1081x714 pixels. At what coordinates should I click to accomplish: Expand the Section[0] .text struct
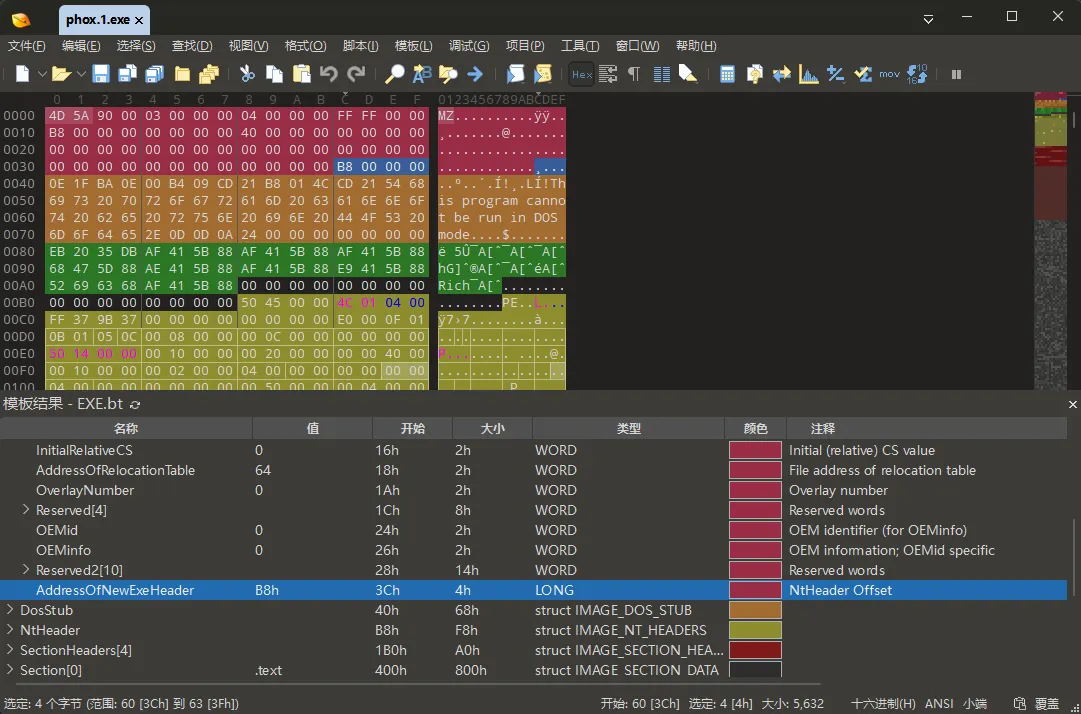point(10,670)
